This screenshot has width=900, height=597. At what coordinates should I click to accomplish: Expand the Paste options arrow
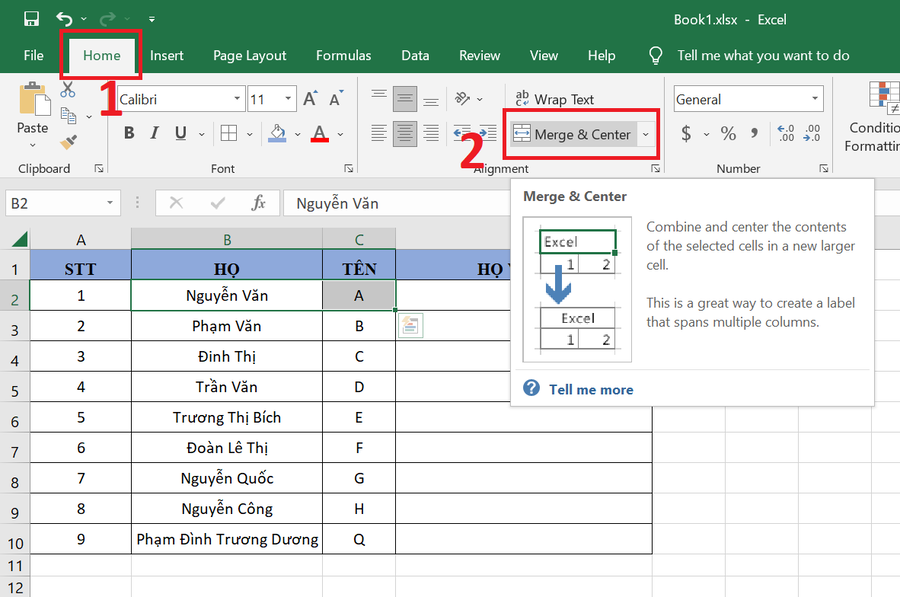point(33,145)
